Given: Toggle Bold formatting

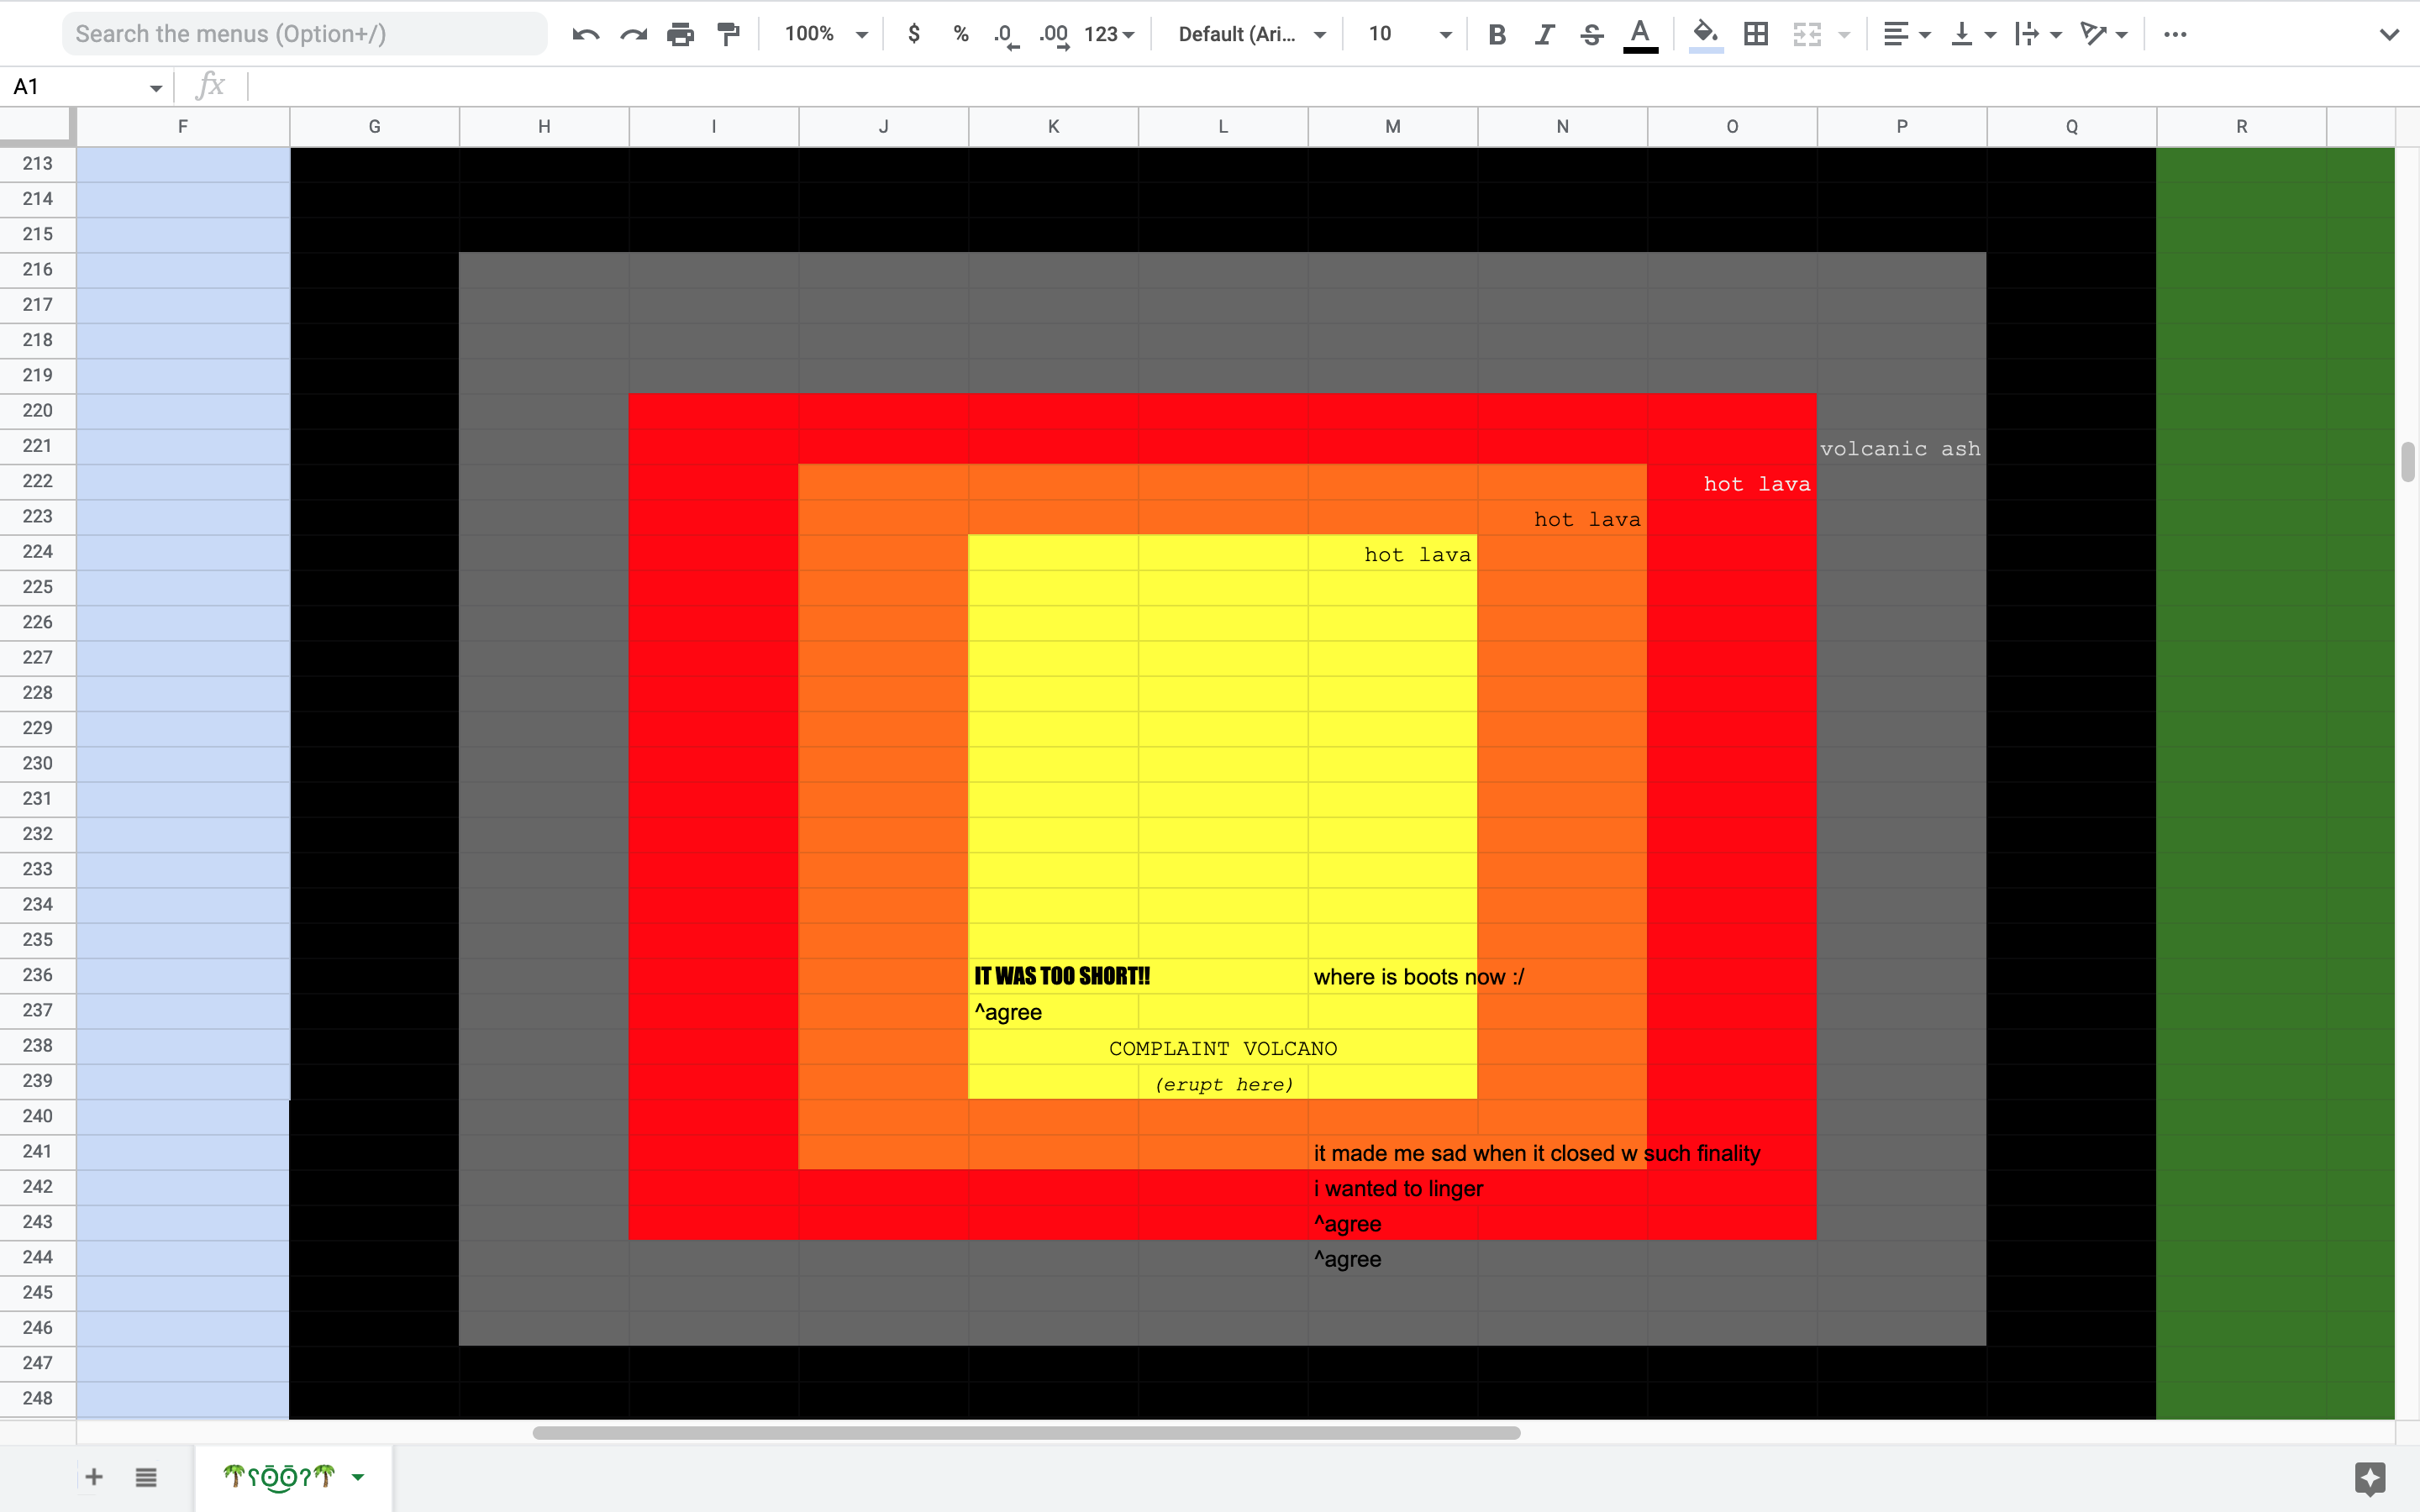Looking at the screenshot, I should pos(1496,35).
